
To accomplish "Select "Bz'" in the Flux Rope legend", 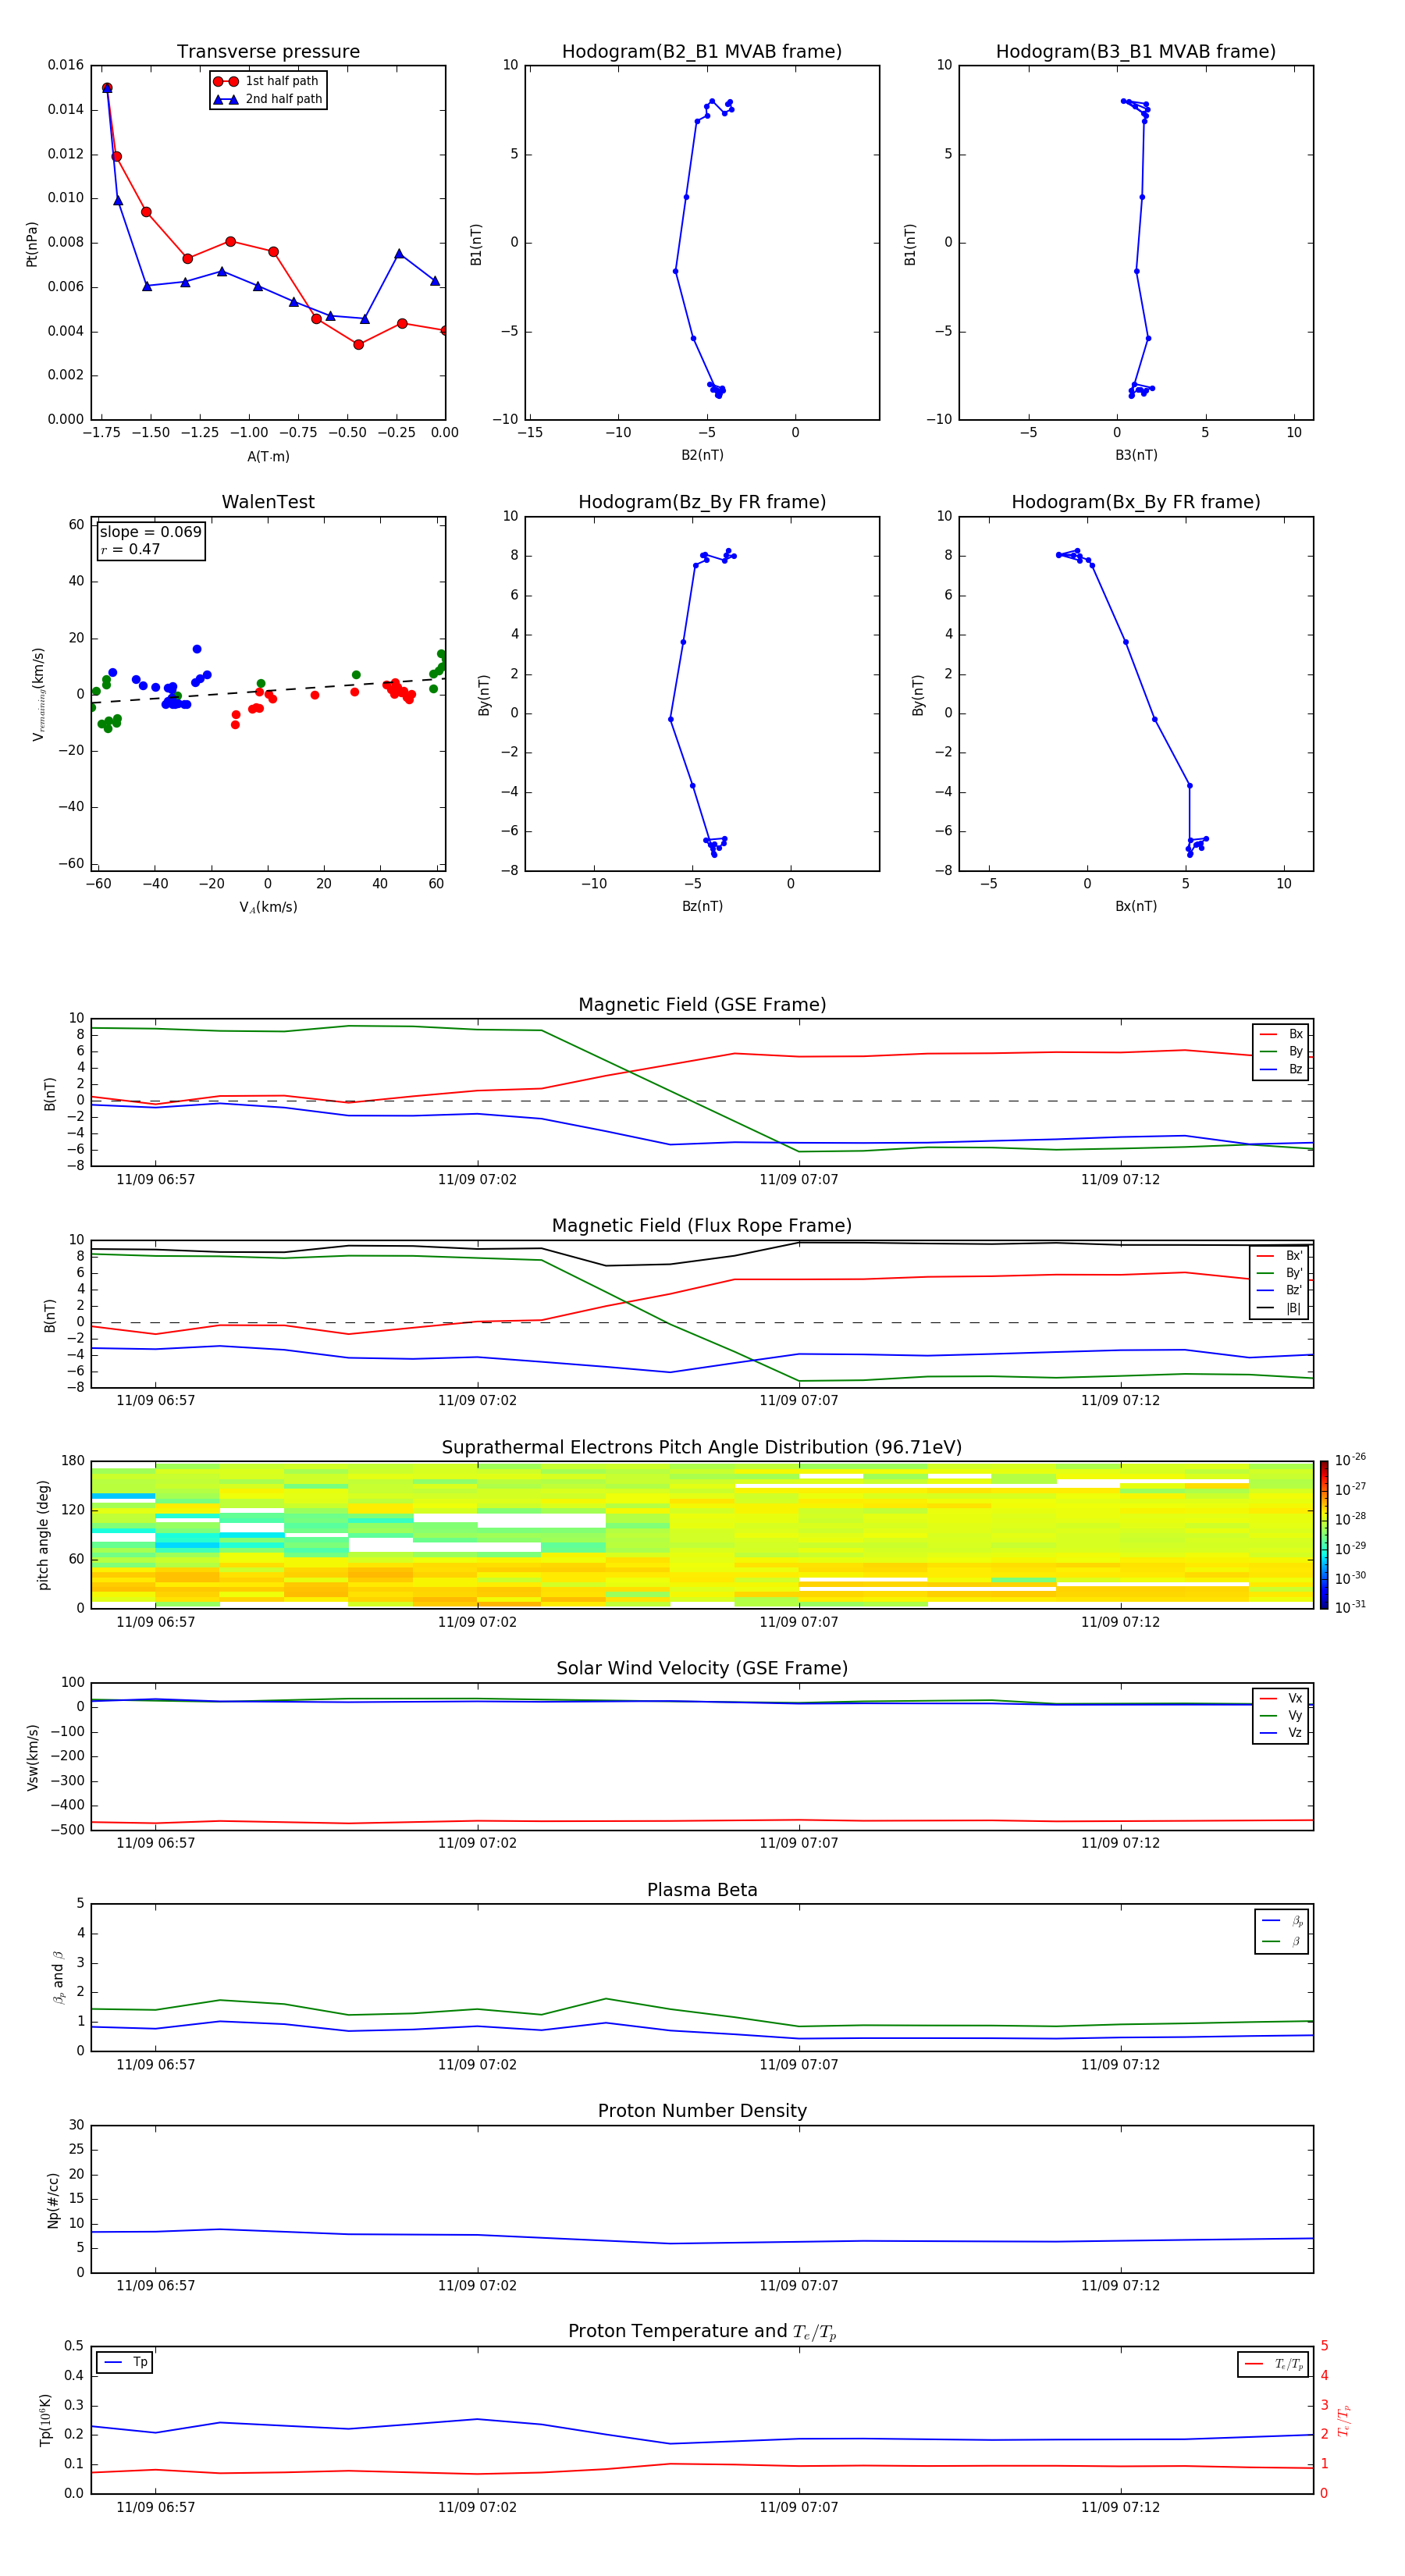I will [x=1280, y=1291].
